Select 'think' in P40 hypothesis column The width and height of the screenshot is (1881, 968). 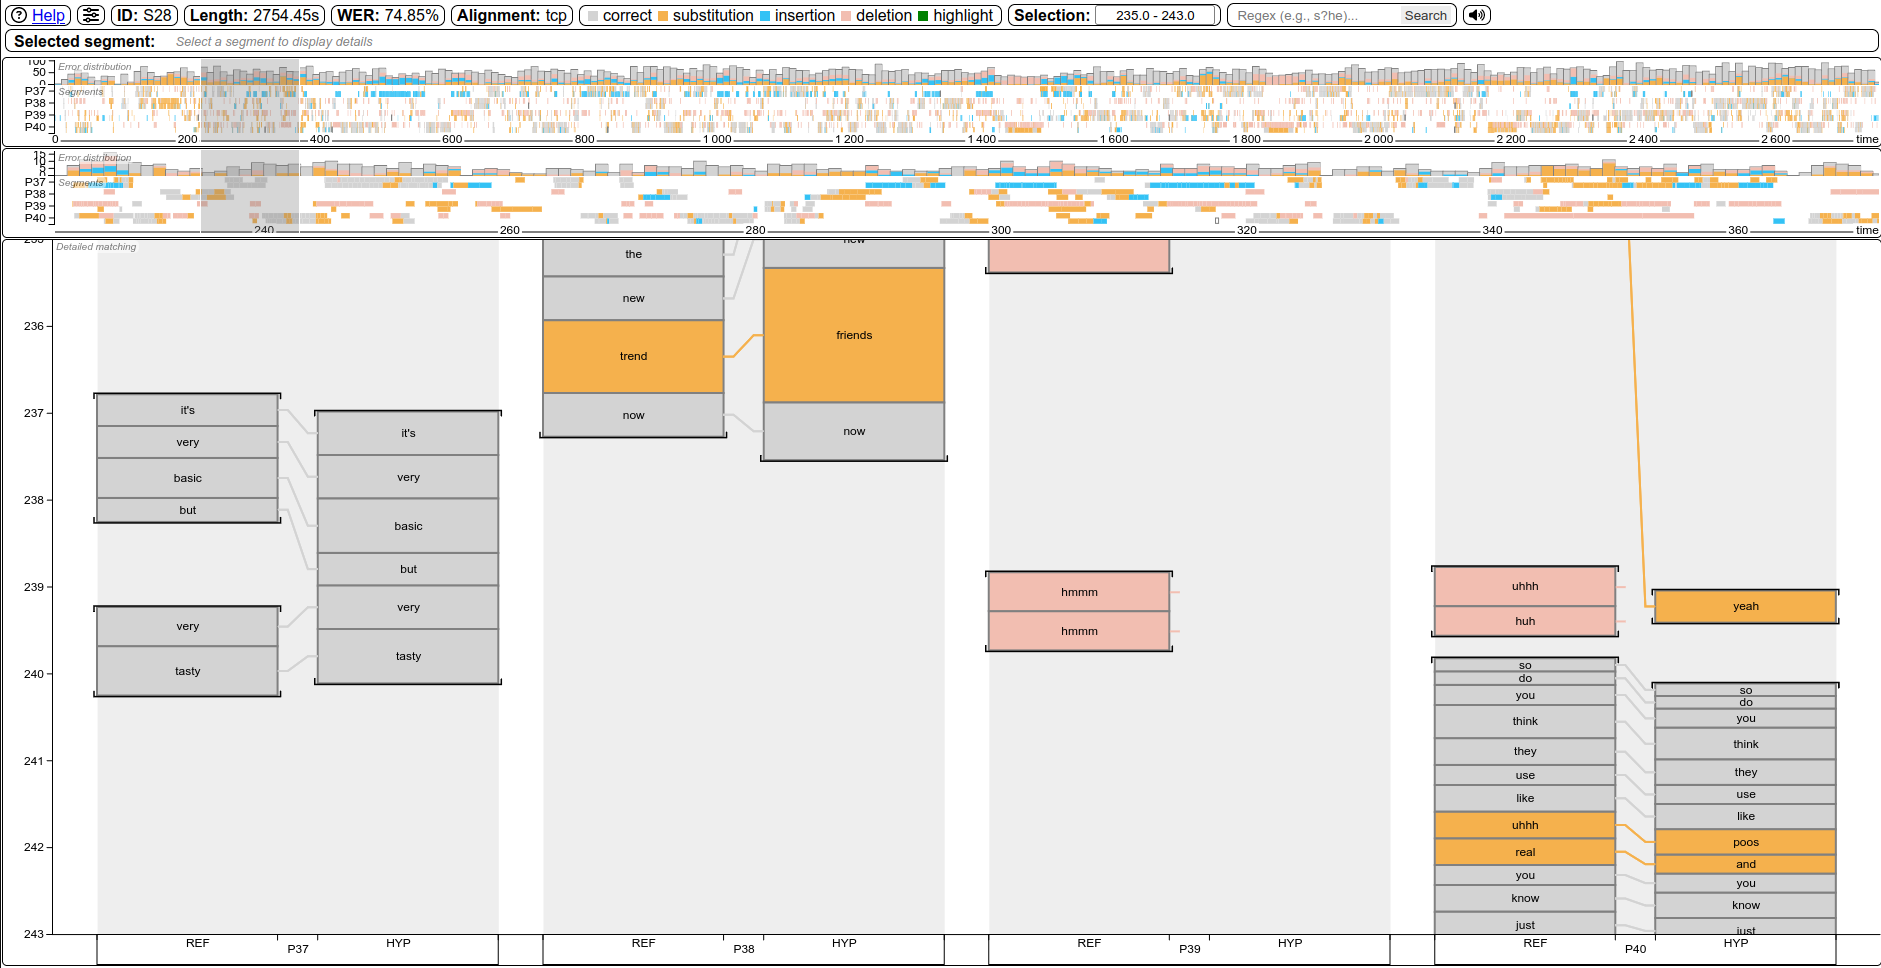pyautogui.click(x=1745, y=744)
